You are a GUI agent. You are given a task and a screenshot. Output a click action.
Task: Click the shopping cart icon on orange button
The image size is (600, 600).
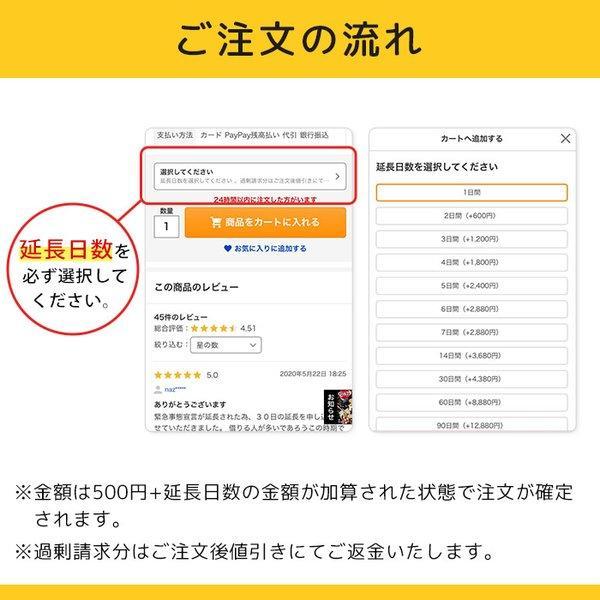click(215, 222)
